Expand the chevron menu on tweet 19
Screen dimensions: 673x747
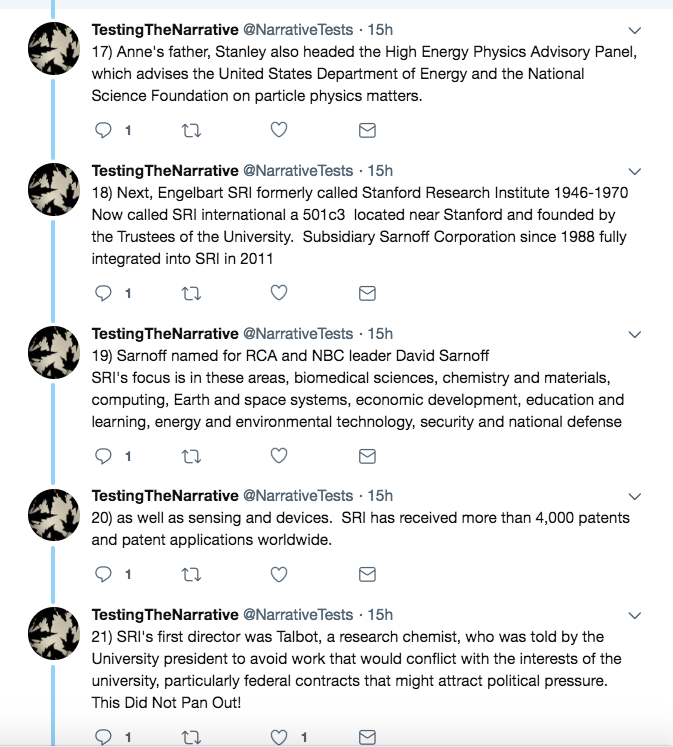pyautogui.click(x=634, y=334)
